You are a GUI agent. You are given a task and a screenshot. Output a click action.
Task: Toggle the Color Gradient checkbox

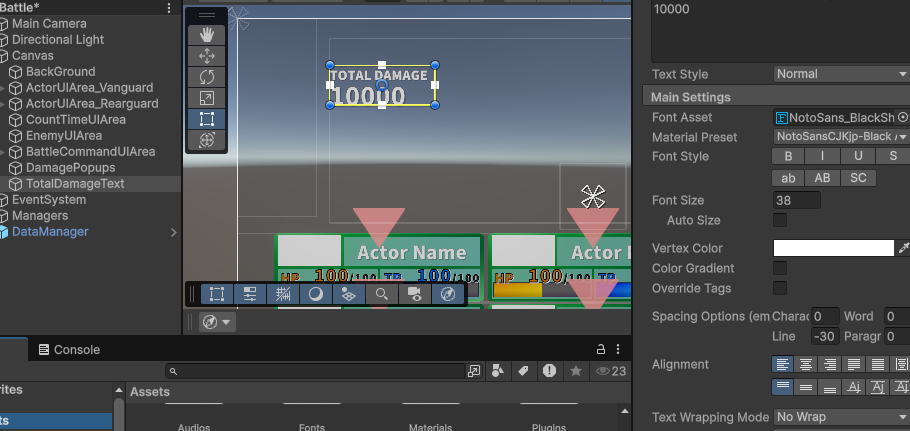click(780, 268)
